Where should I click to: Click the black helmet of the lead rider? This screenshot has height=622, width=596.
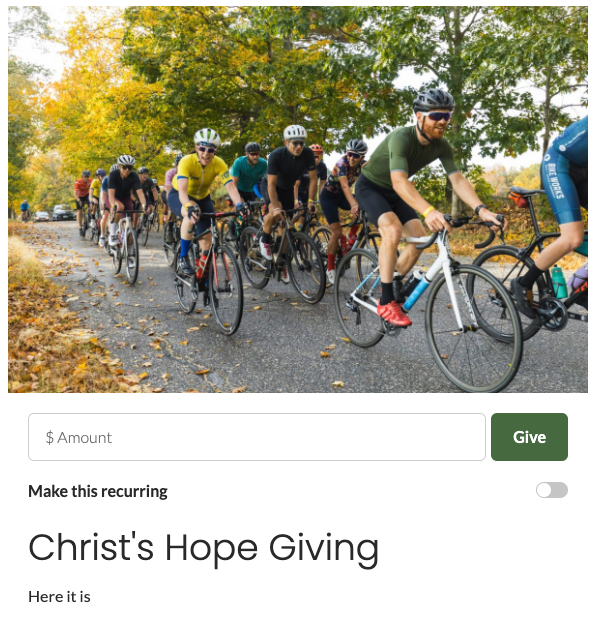433,100
